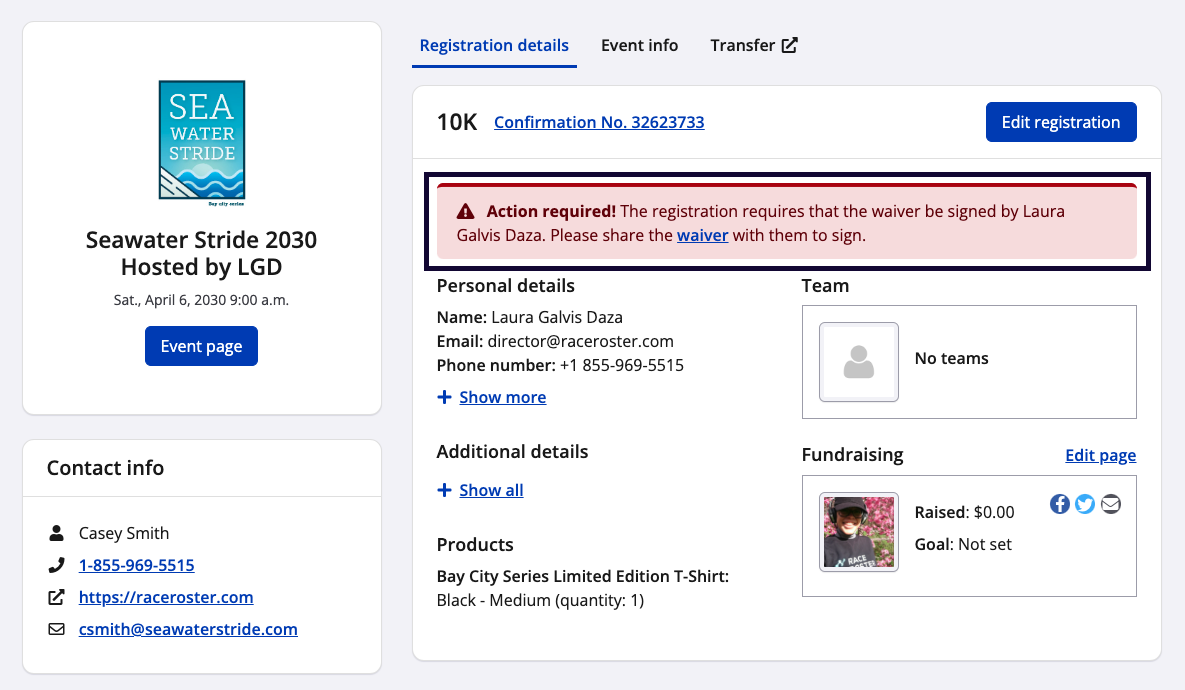Share fundraising page on Facebook icon
Screen dimensions: 1185x690
(x=1059, y=504)
